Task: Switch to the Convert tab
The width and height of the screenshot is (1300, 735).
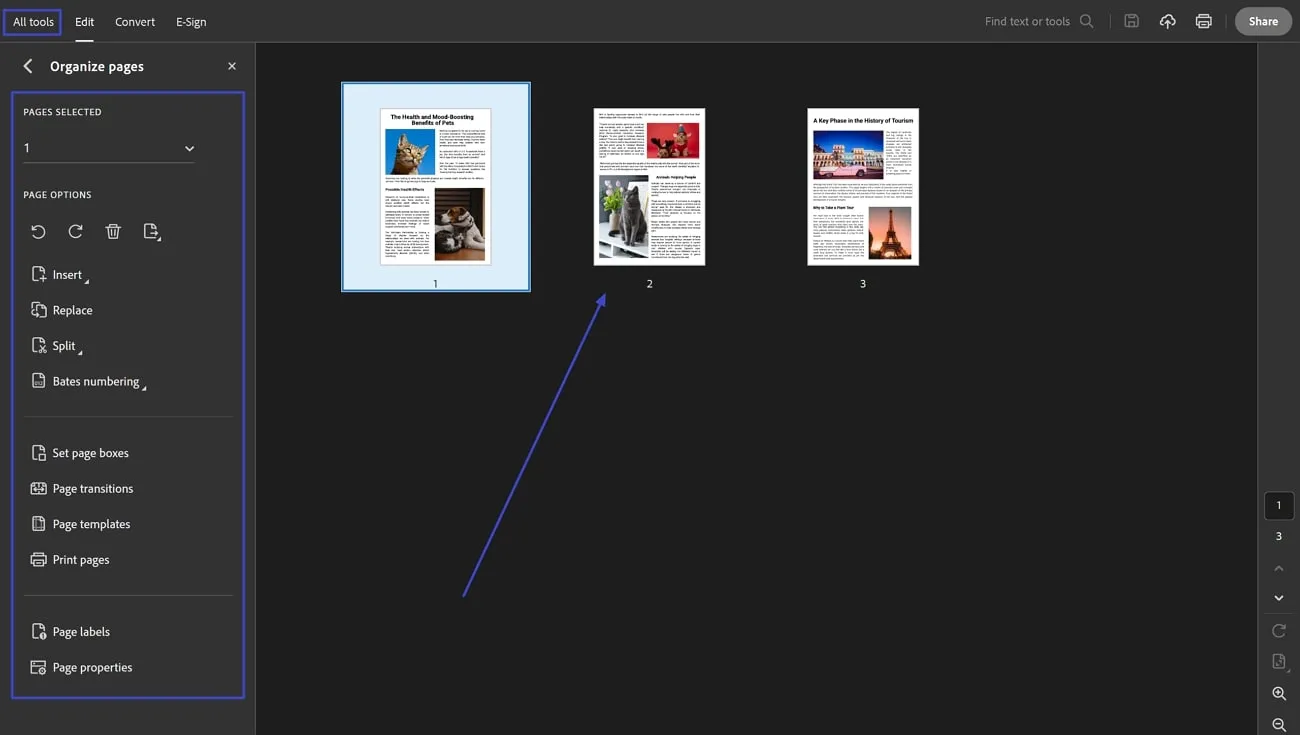Action: 135,21
